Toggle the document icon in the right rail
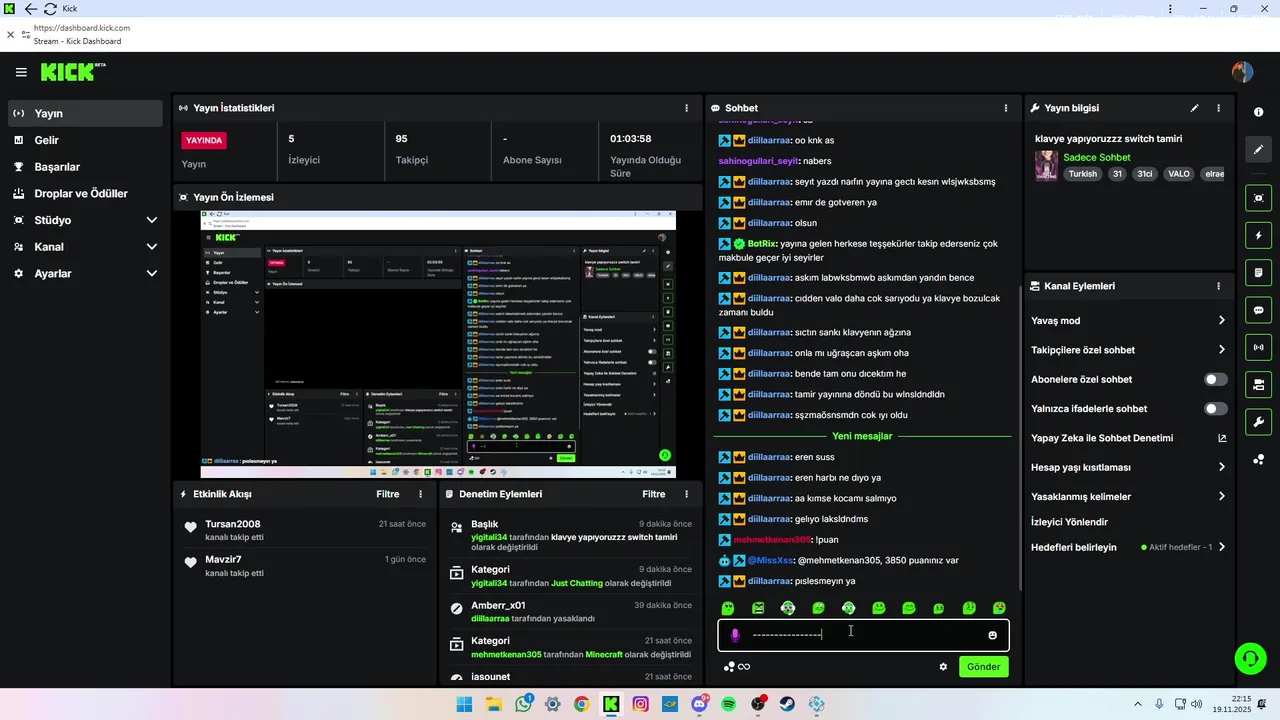The width and height of the screenshot is (1280, 720). click(x=1259, y=273)
